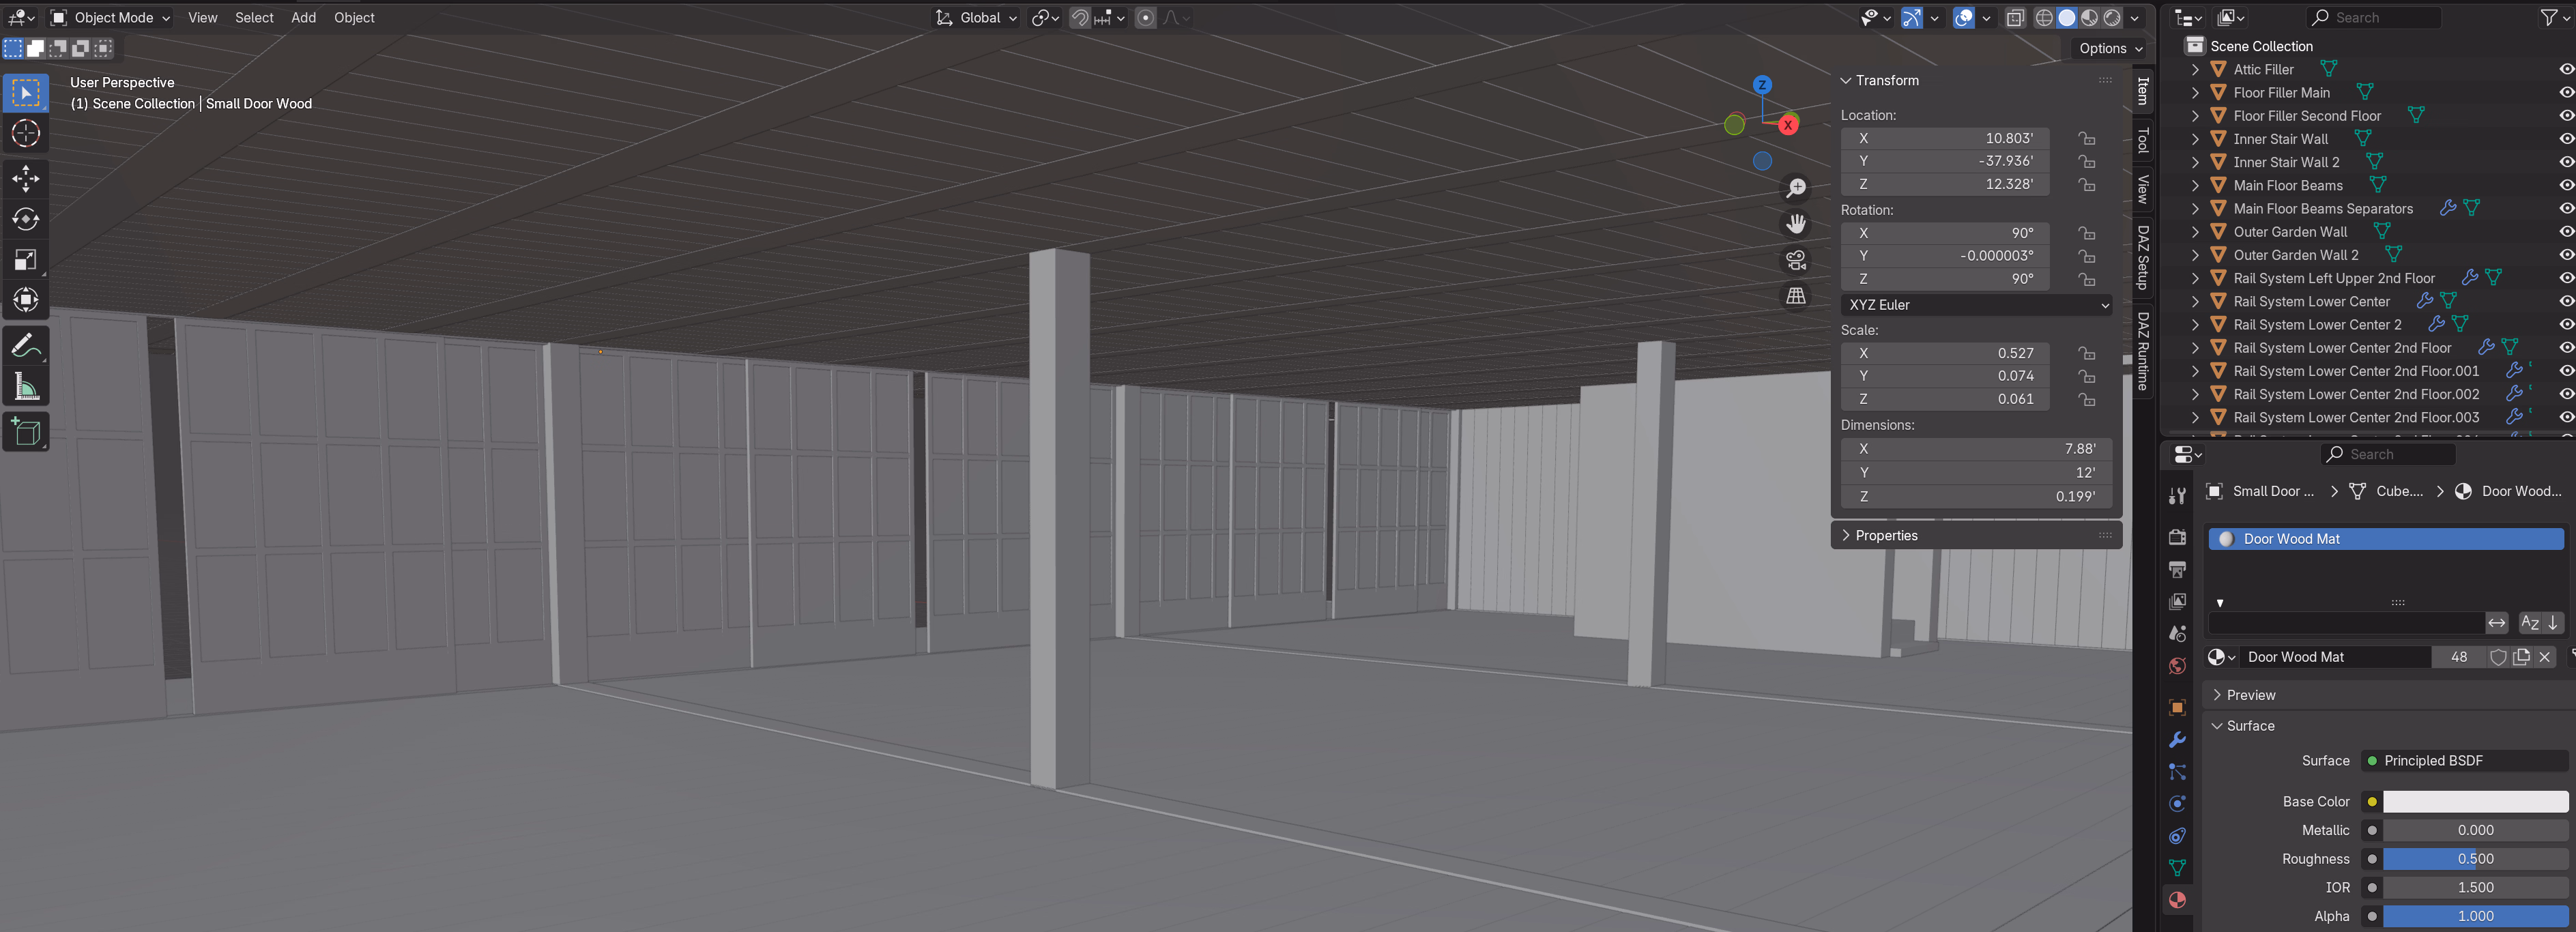Image resolution: width=2576 pixels, height=932 pixels.
Task: Select the Move tool in toolbar
Action: (x=26, y=179)
